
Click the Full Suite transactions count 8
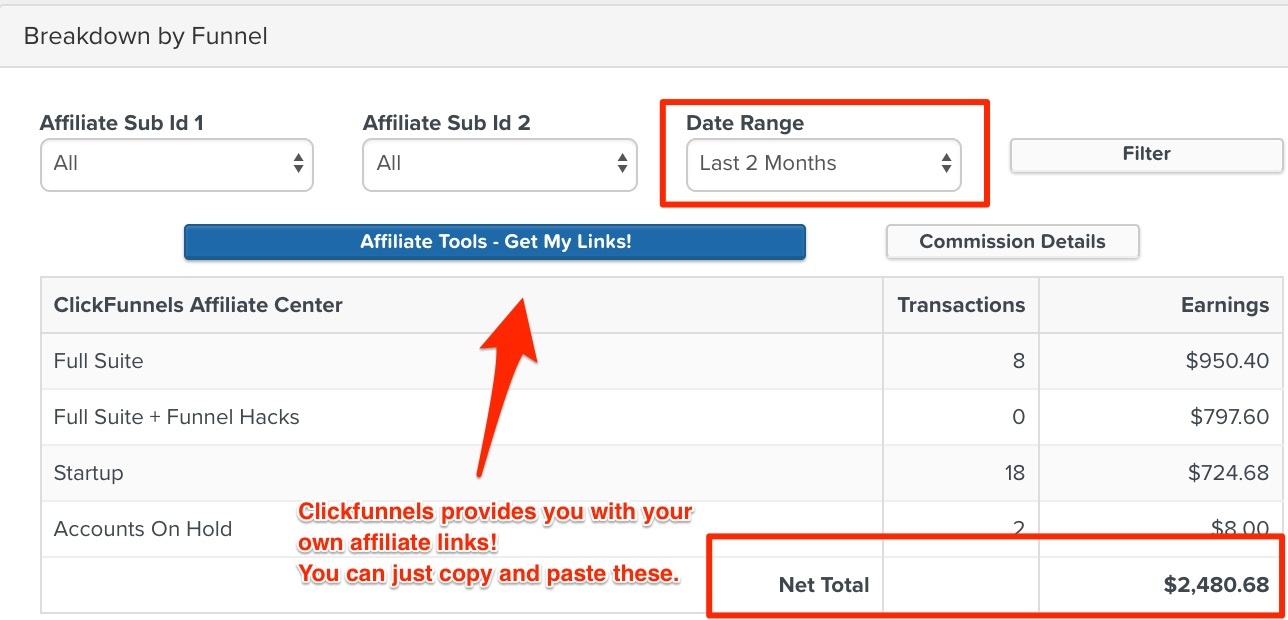point(1019,361)
